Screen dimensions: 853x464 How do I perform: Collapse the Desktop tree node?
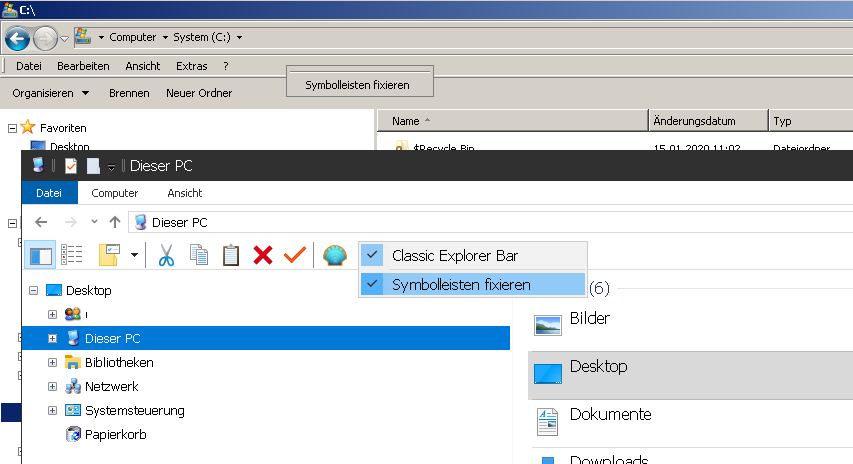pos(34,290)
